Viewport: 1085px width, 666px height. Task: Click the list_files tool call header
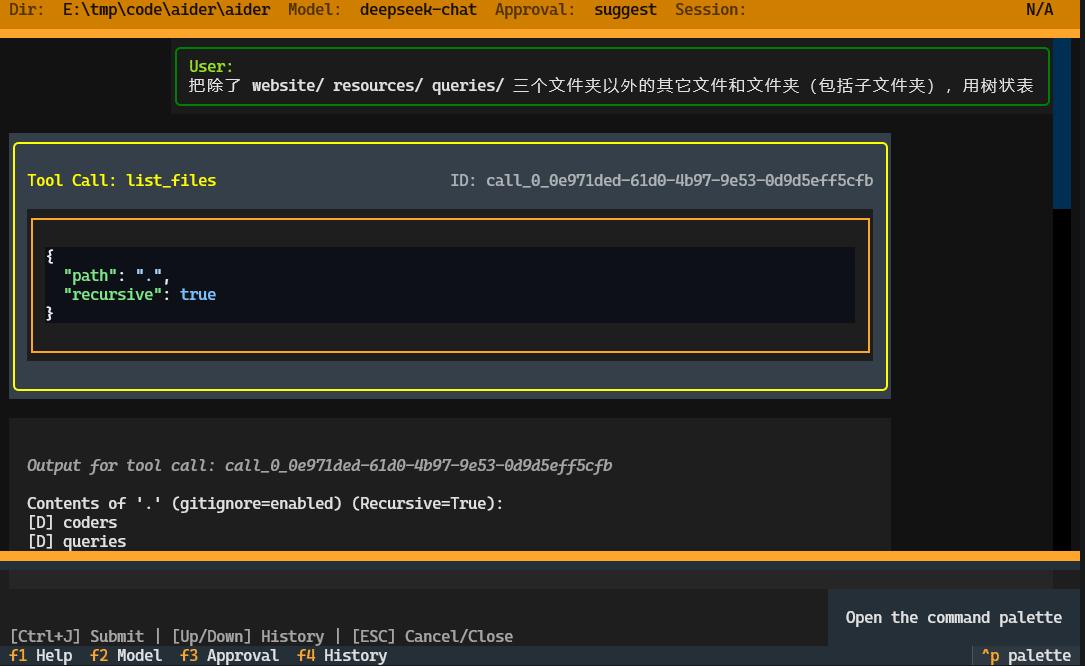coord(122,181)
